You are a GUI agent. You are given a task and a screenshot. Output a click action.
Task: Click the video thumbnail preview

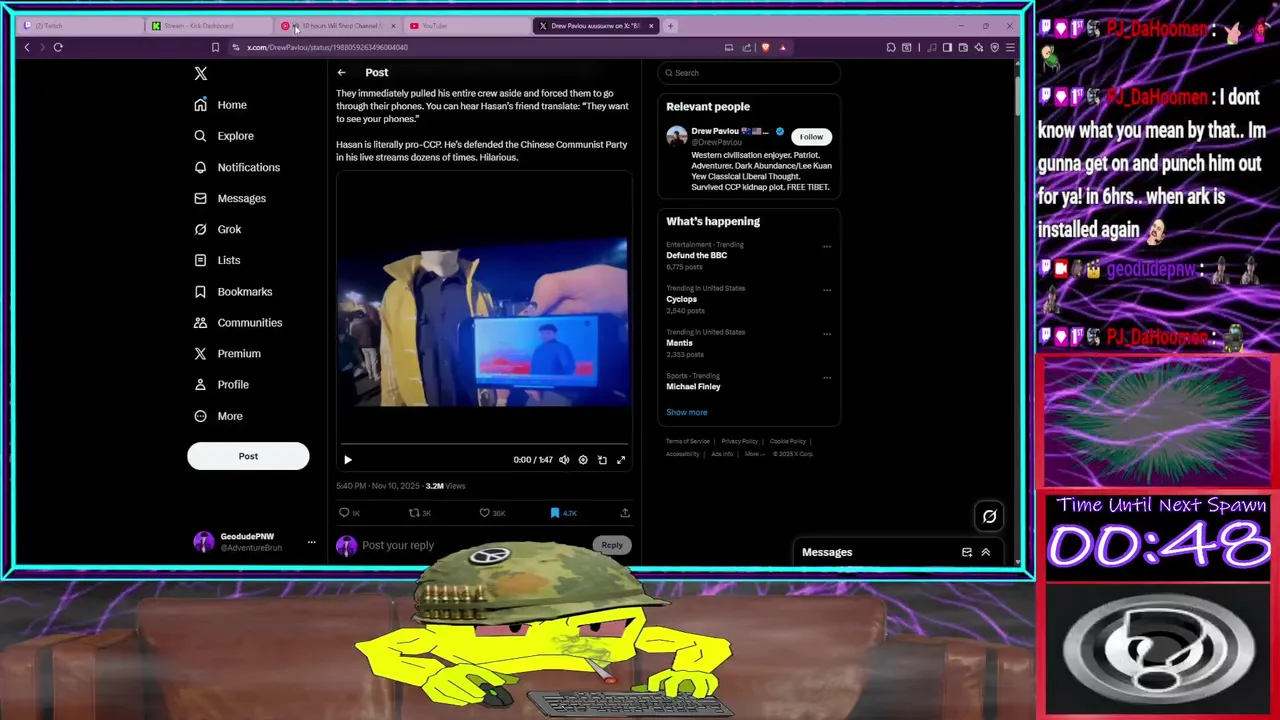tap(484, 321)
